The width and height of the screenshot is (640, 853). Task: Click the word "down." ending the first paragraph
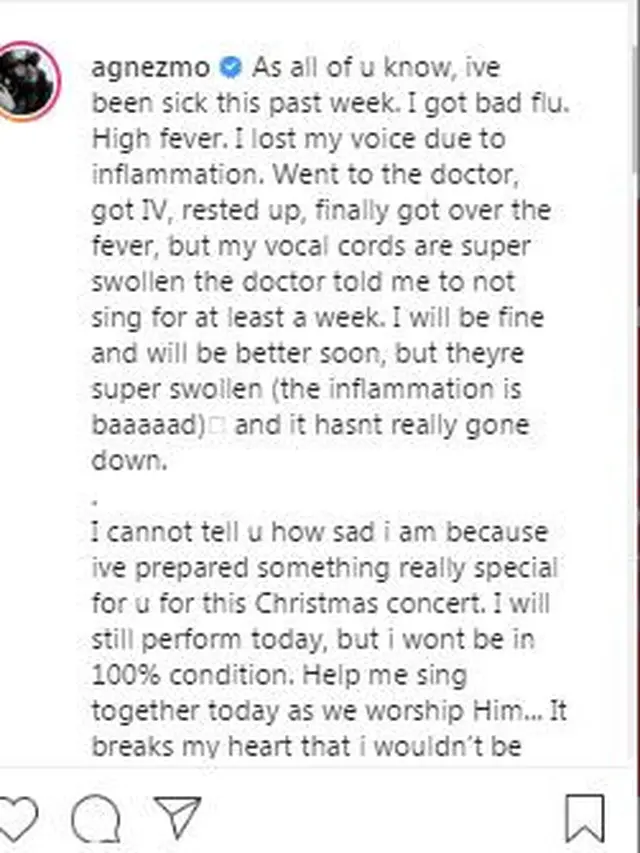[x=130, y=460]
